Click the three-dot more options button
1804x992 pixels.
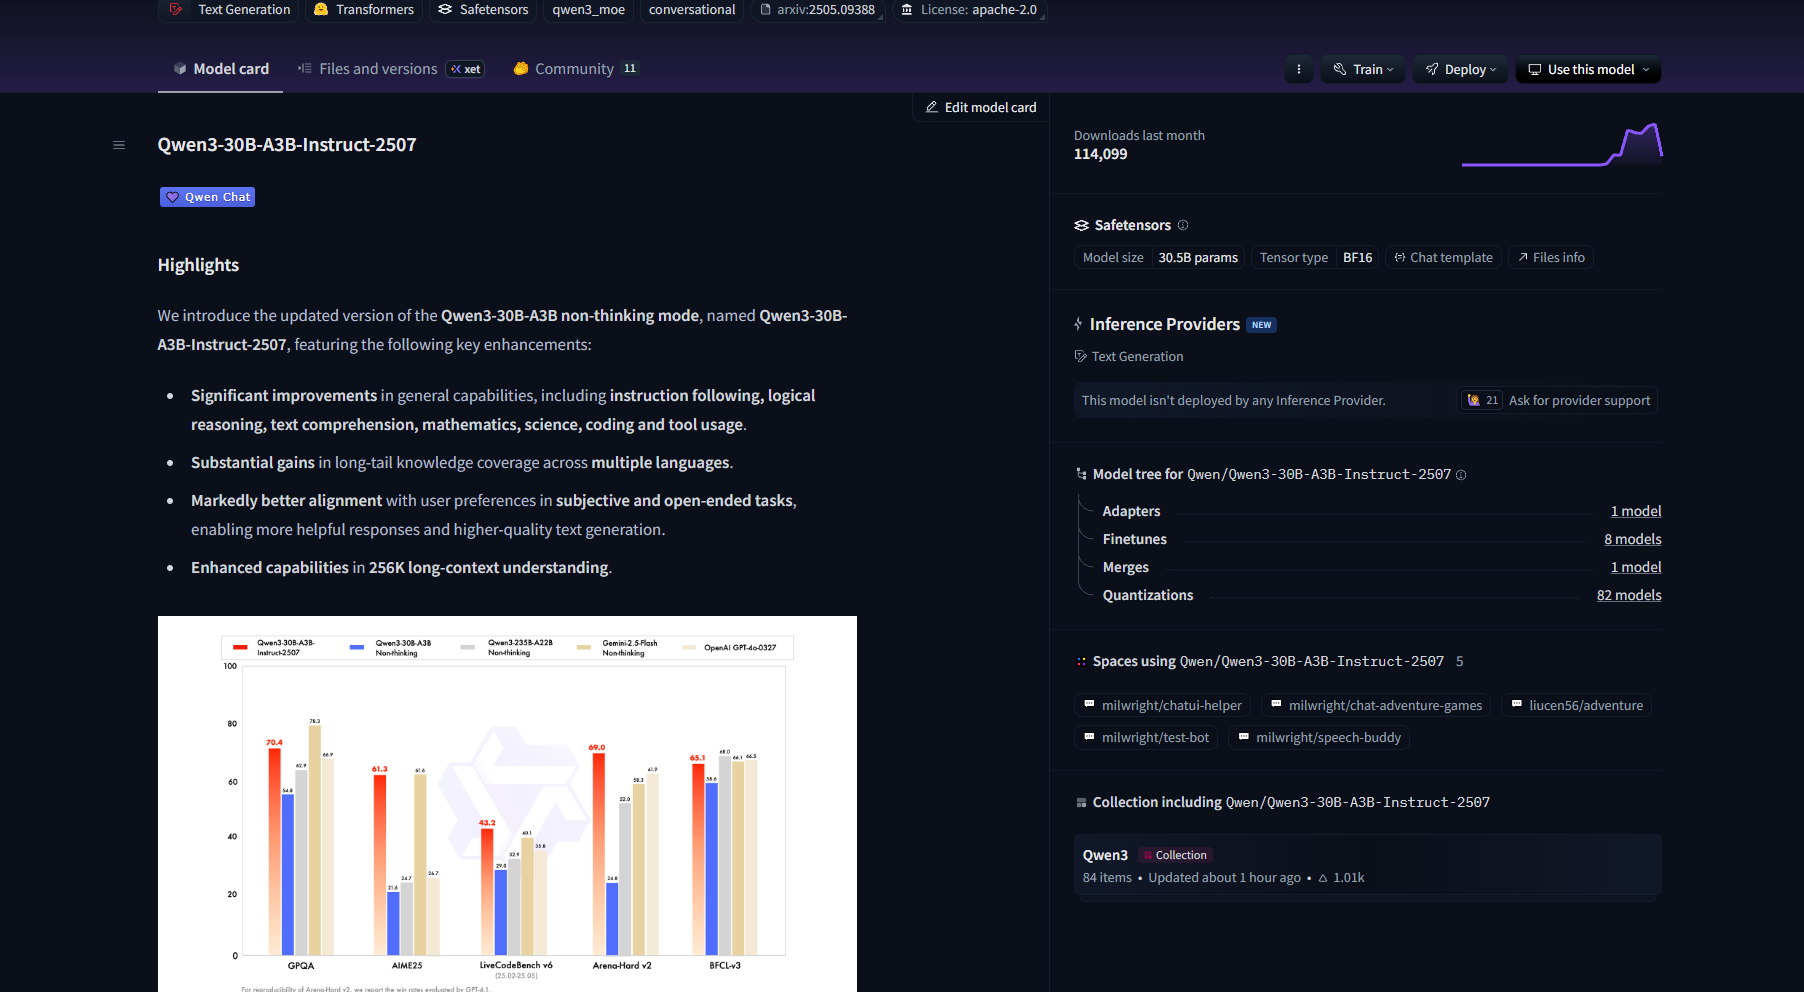[1299, 70]
